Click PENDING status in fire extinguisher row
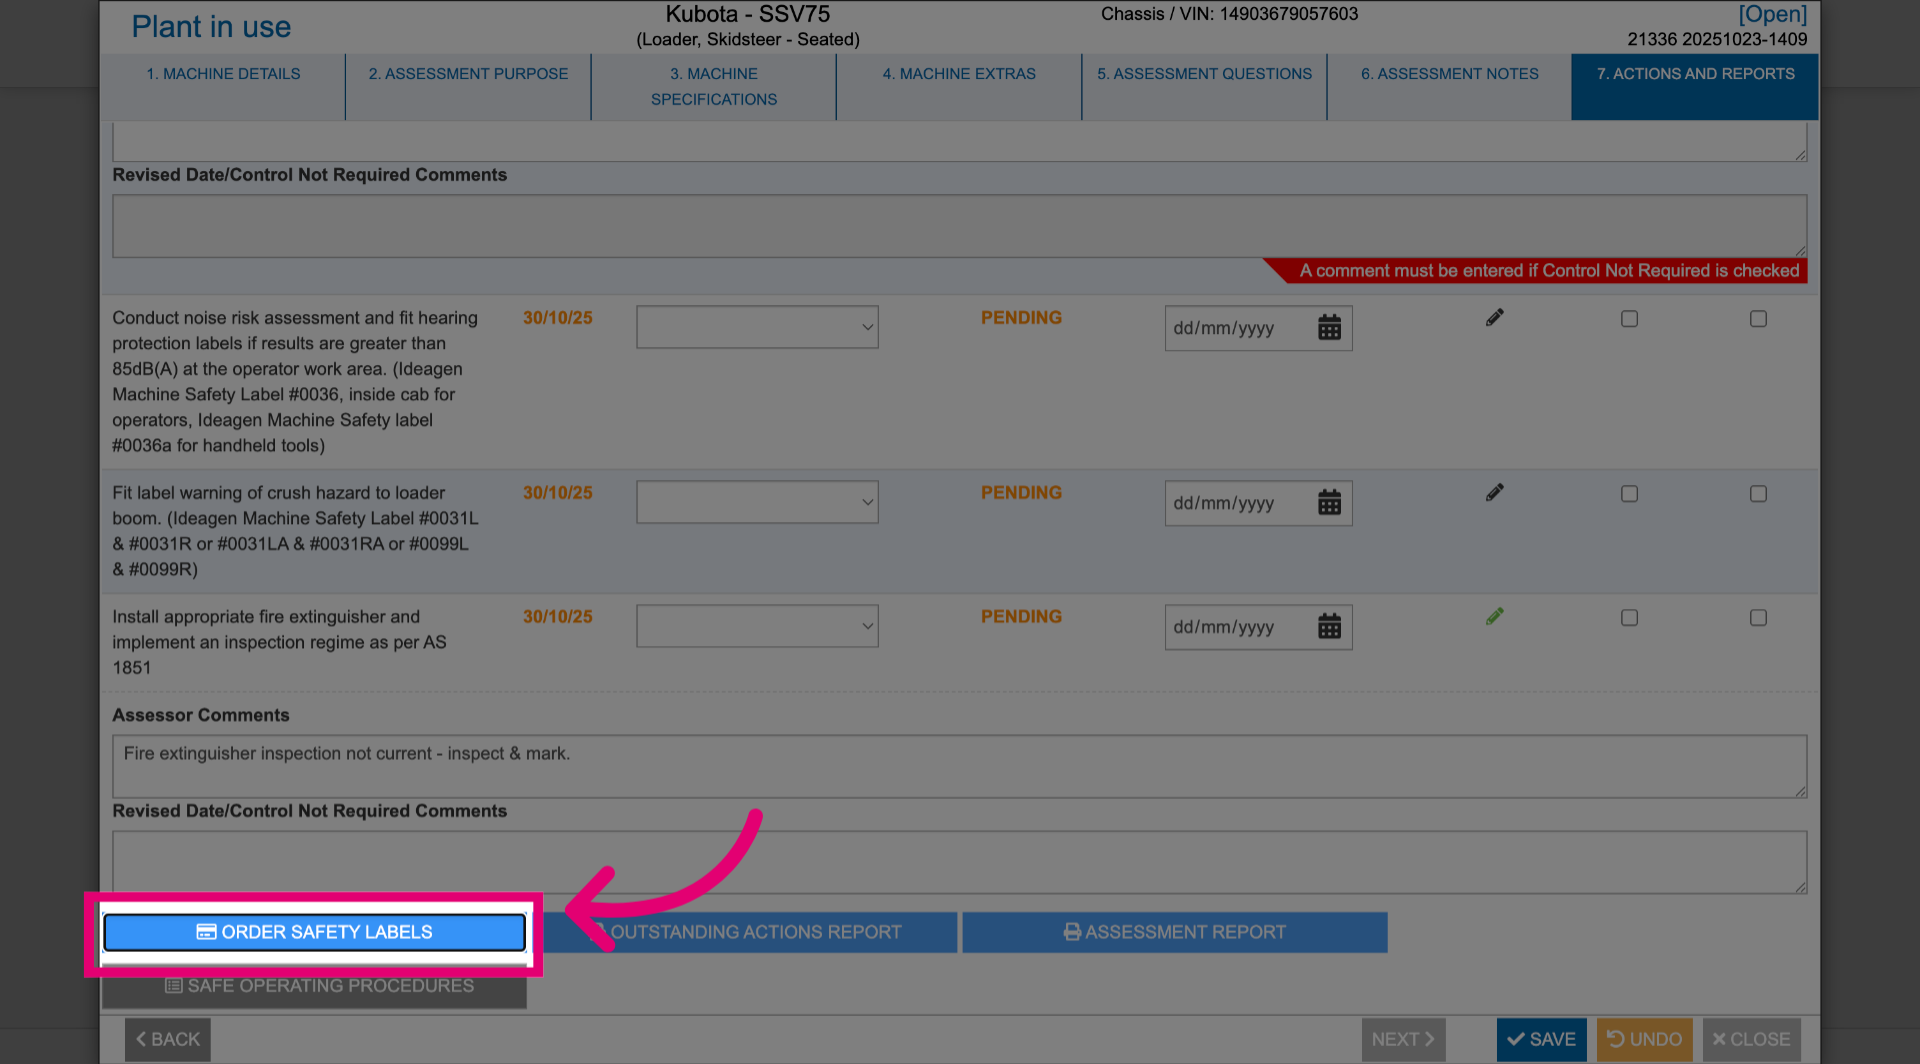This screenshot has height=1064, width=1920. 1021,617
